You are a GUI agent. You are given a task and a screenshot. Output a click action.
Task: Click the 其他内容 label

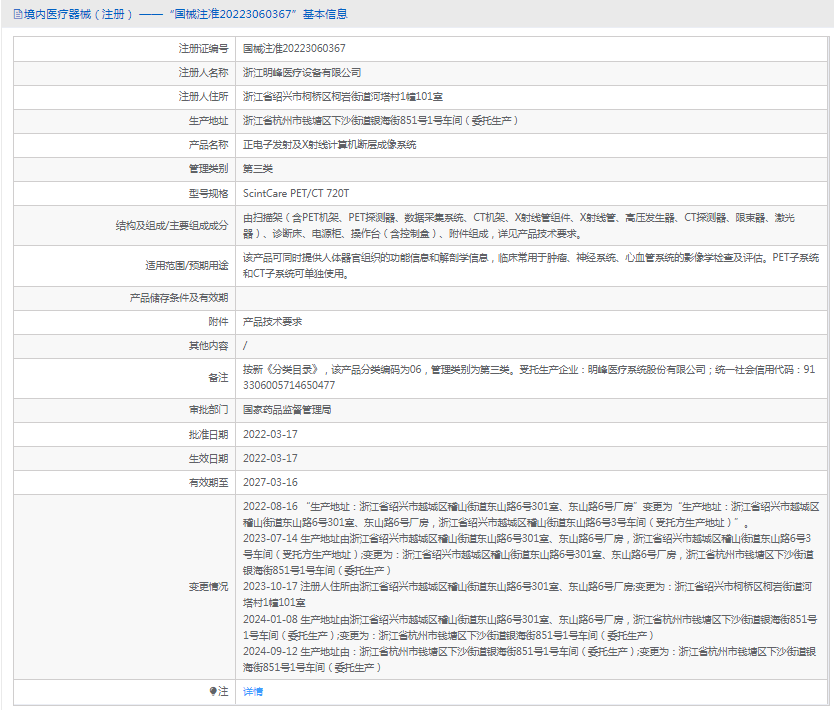(x=208, y=346)
